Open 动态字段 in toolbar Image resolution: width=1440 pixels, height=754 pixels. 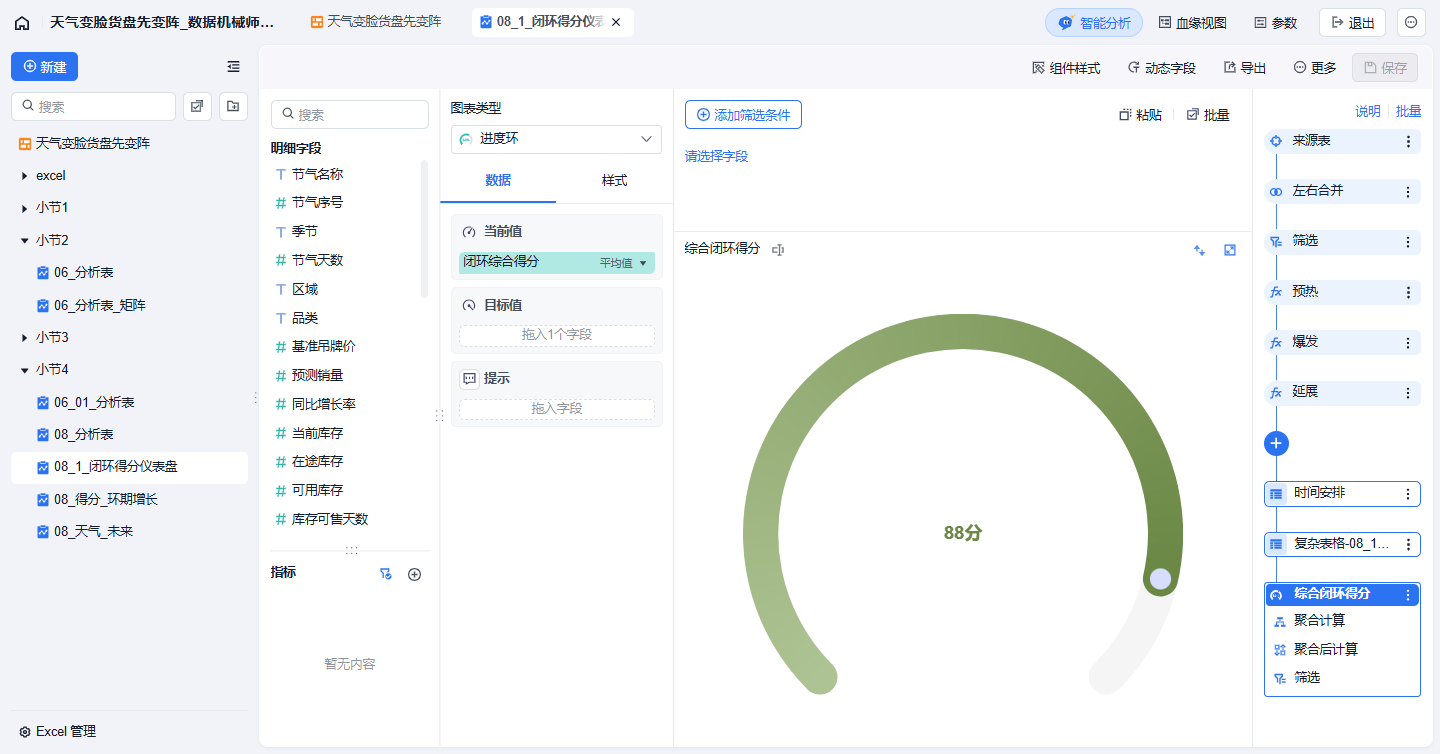[1161, 68]
